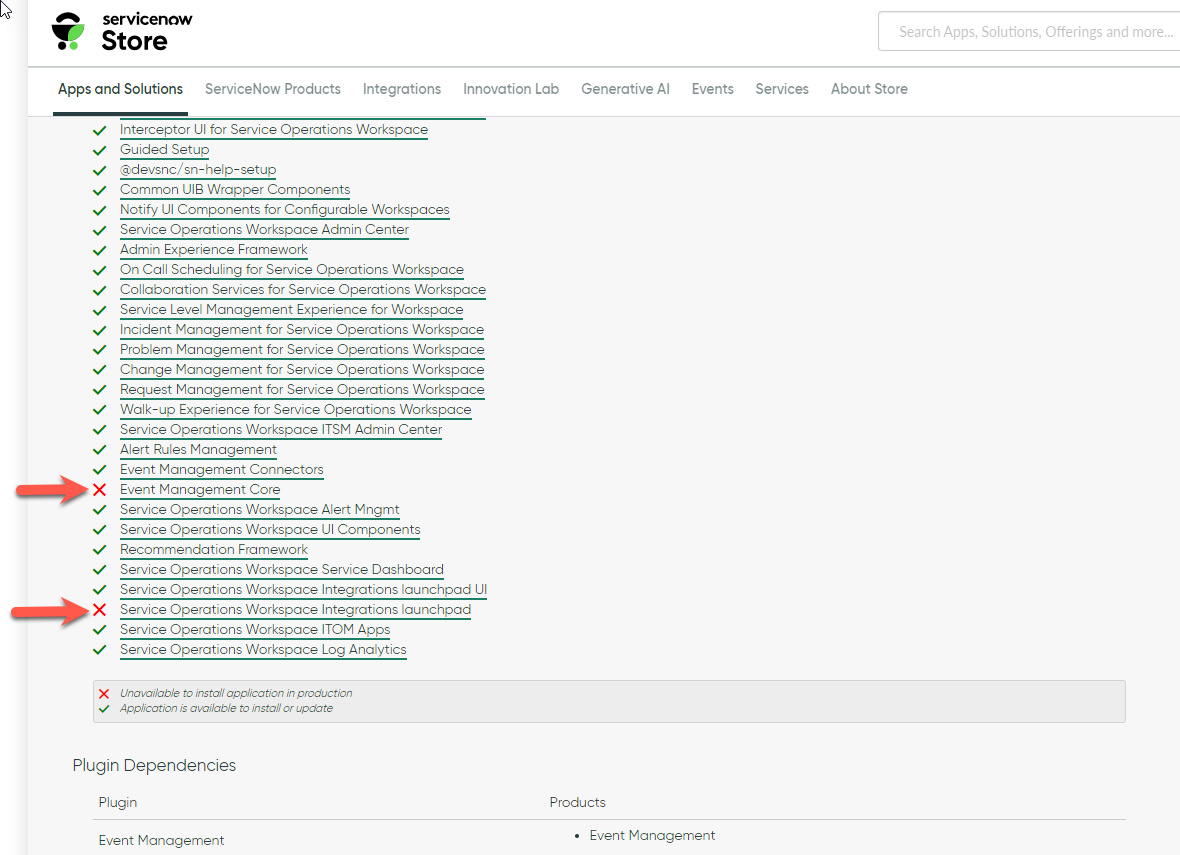Image resolution: width=1180 pixels, height=855 pixels.
Task: Click checkmark beside Common UIB Wrapper Components
Action: 99,190
